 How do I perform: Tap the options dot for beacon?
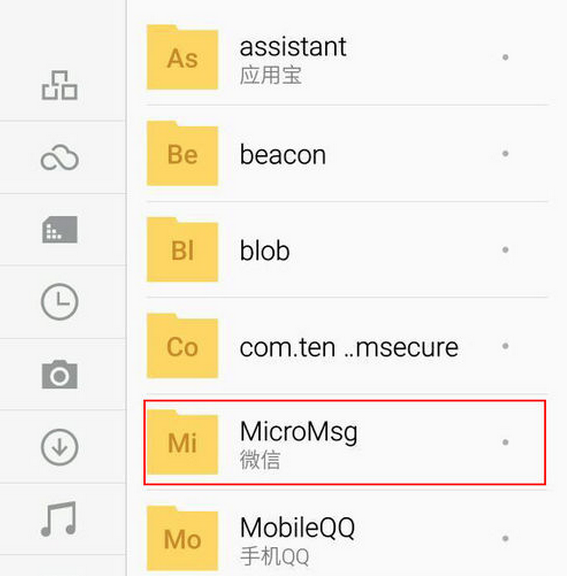pos(505,154)
